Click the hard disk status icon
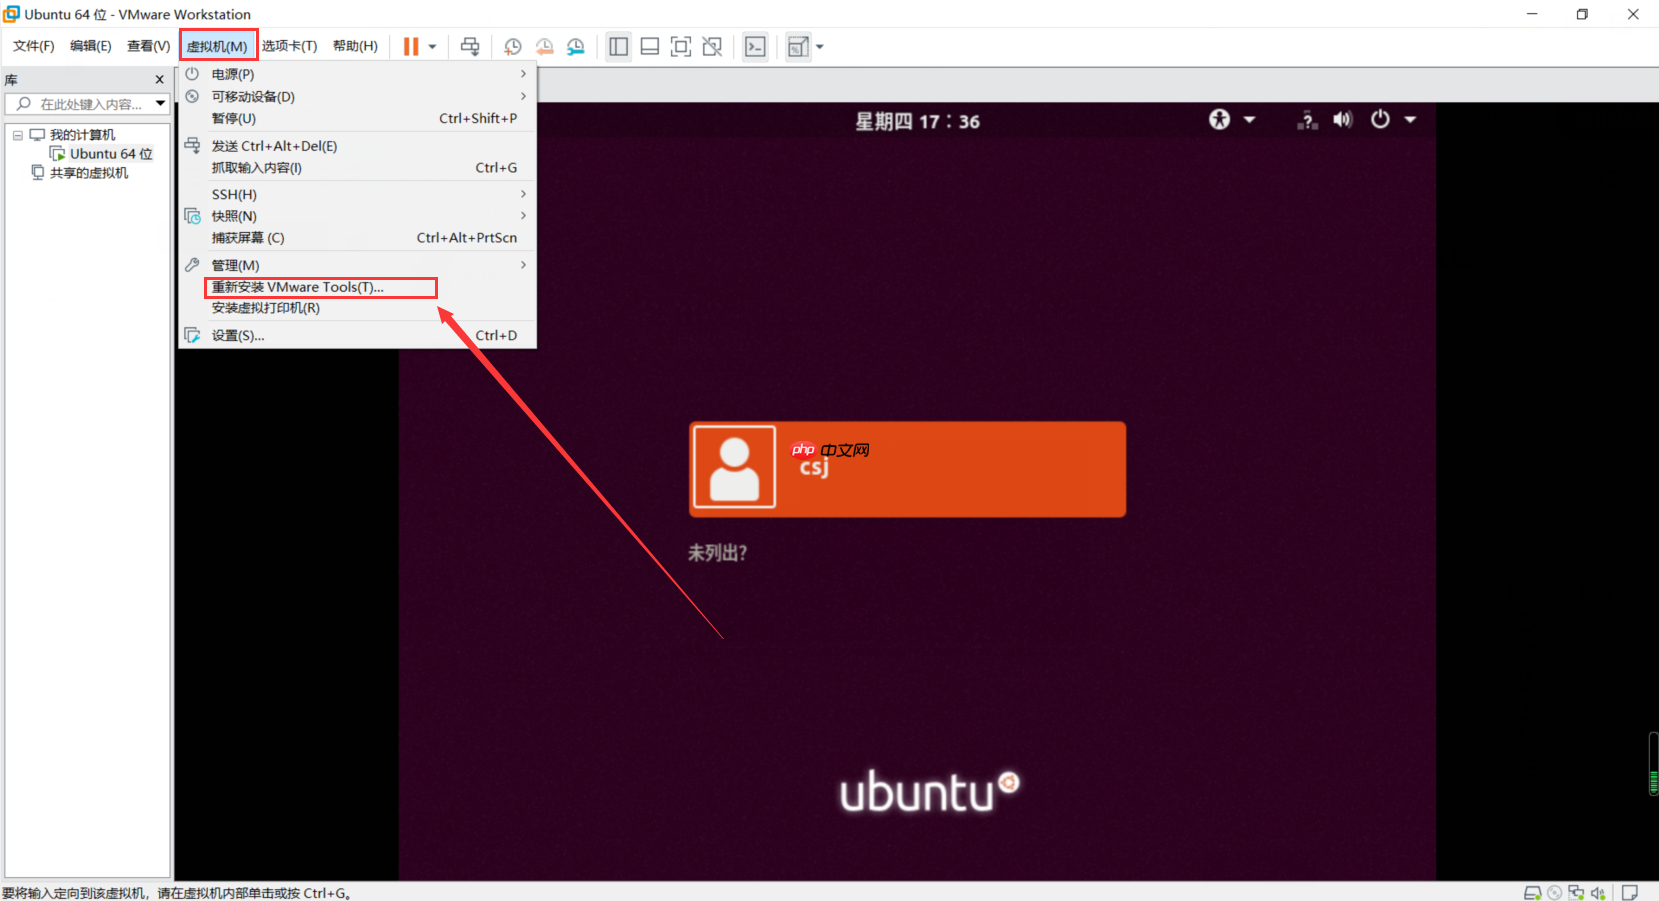The image size is (1659, 901). [1533, 893]
